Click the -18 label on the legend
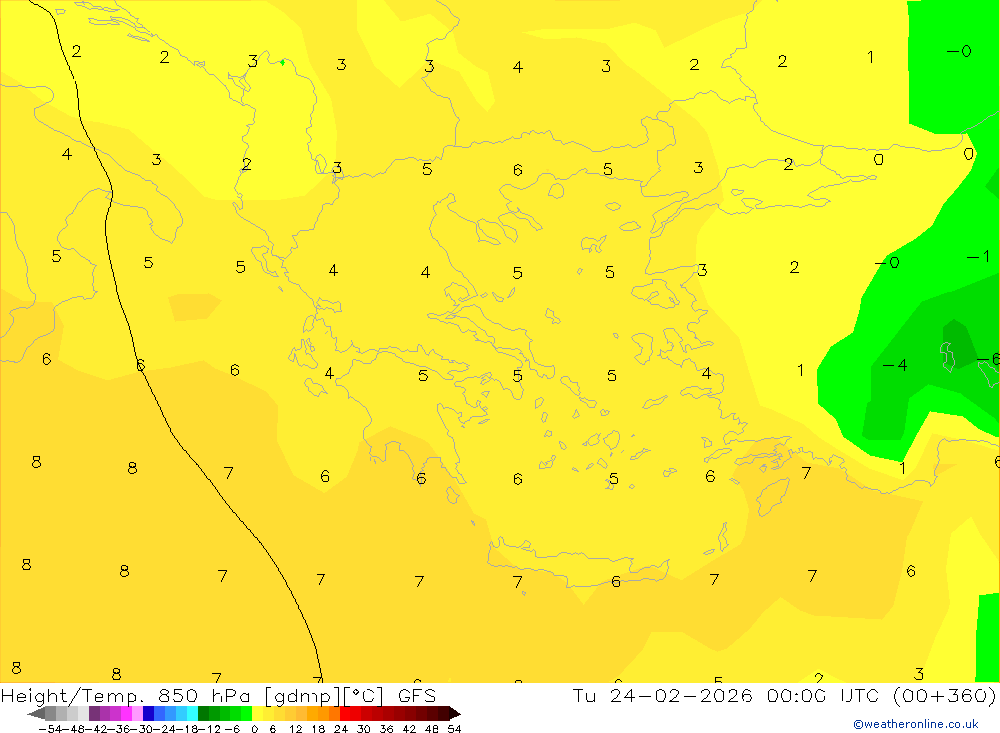Viewport: 1000px width, 733px height. [187, 729]
